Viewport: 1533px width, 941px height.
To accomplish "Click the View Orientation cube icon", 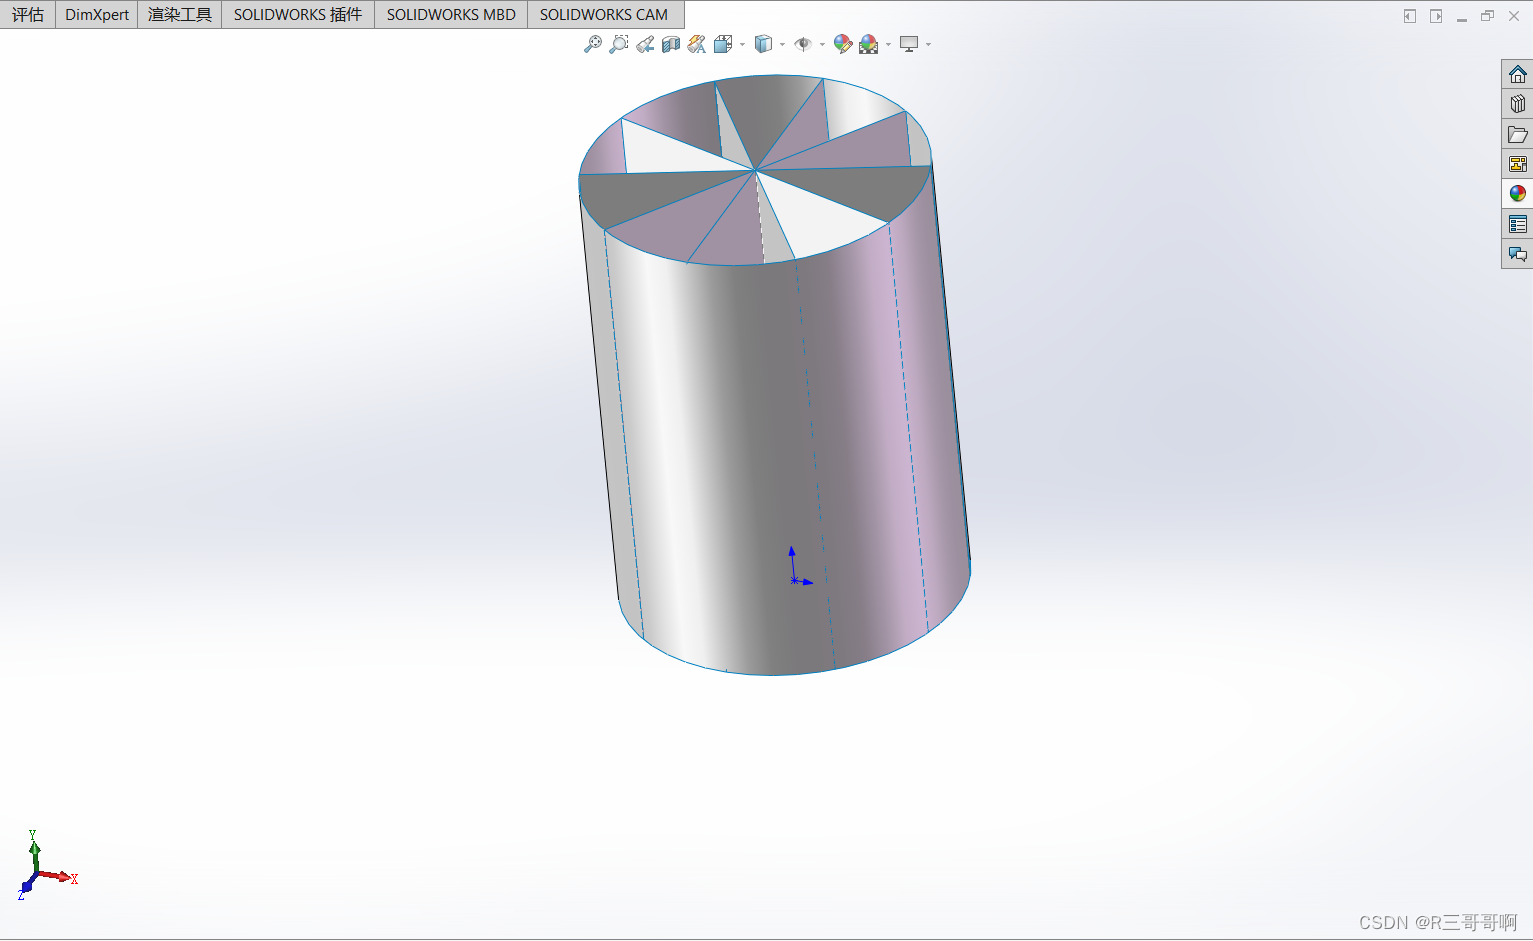I will tap(723, 44).
